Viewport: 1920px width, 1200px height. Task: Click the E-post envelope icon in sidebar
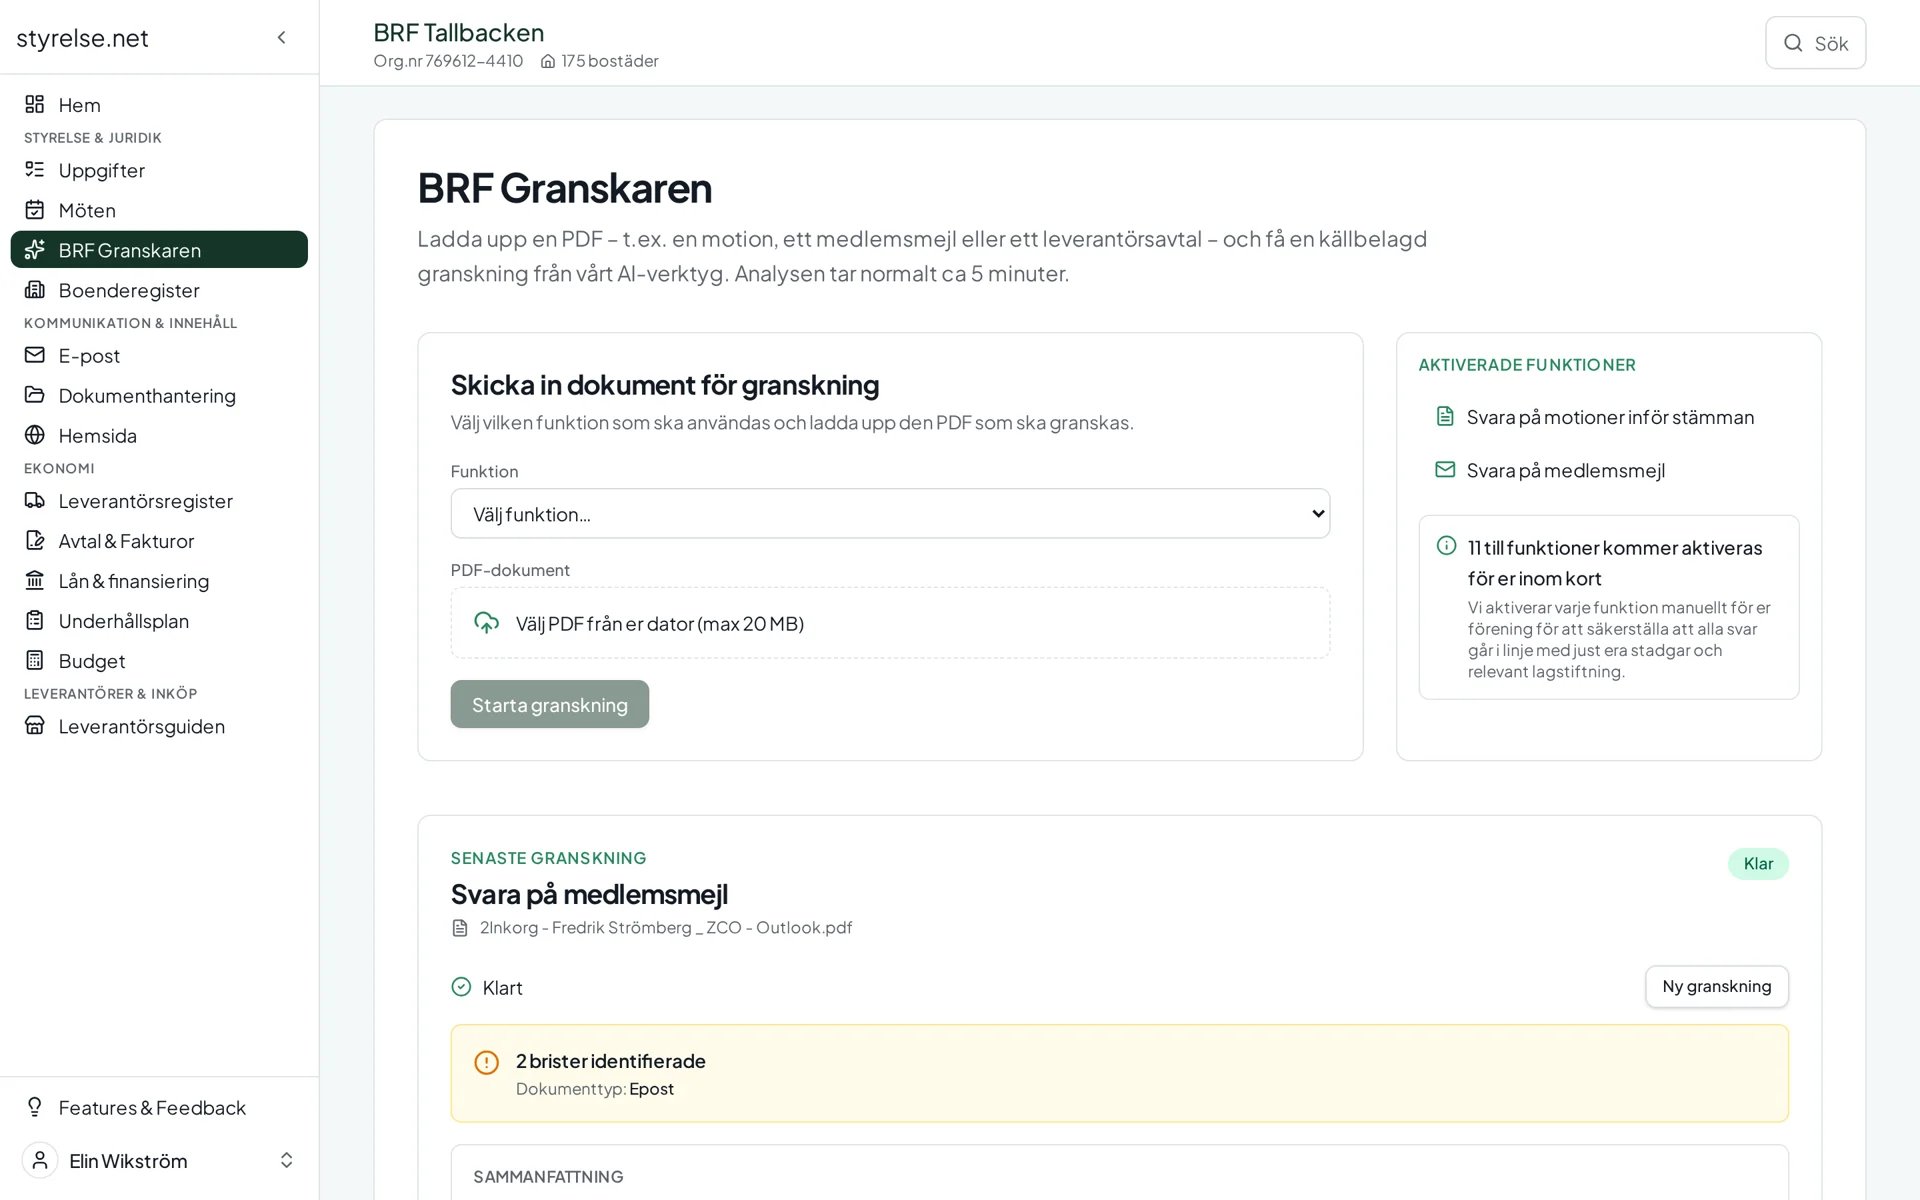tap(35, 354)
